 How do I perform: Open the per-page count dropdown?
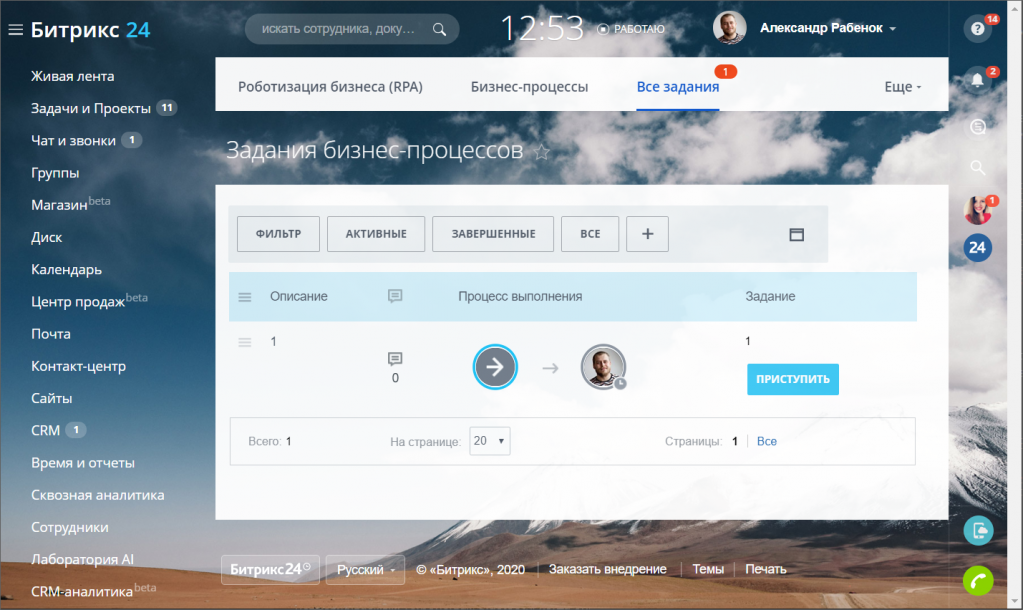click(x=490, y=441)
